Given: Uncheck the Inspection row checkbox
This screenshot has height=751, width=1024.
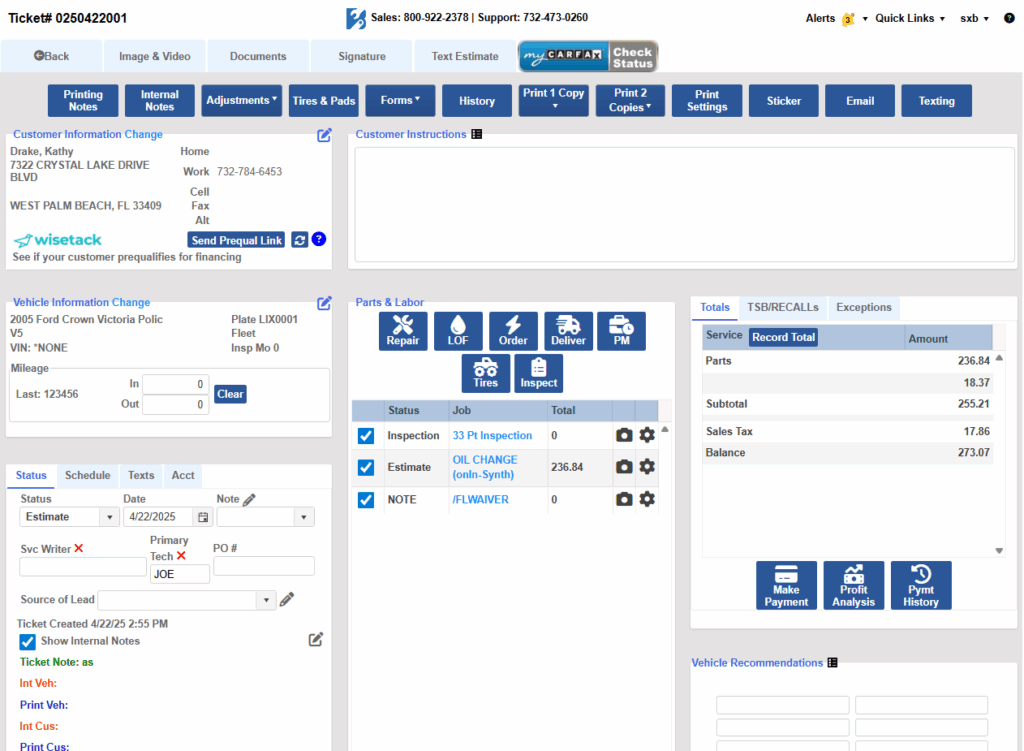Looking at the screenshot, I should 366,436.
